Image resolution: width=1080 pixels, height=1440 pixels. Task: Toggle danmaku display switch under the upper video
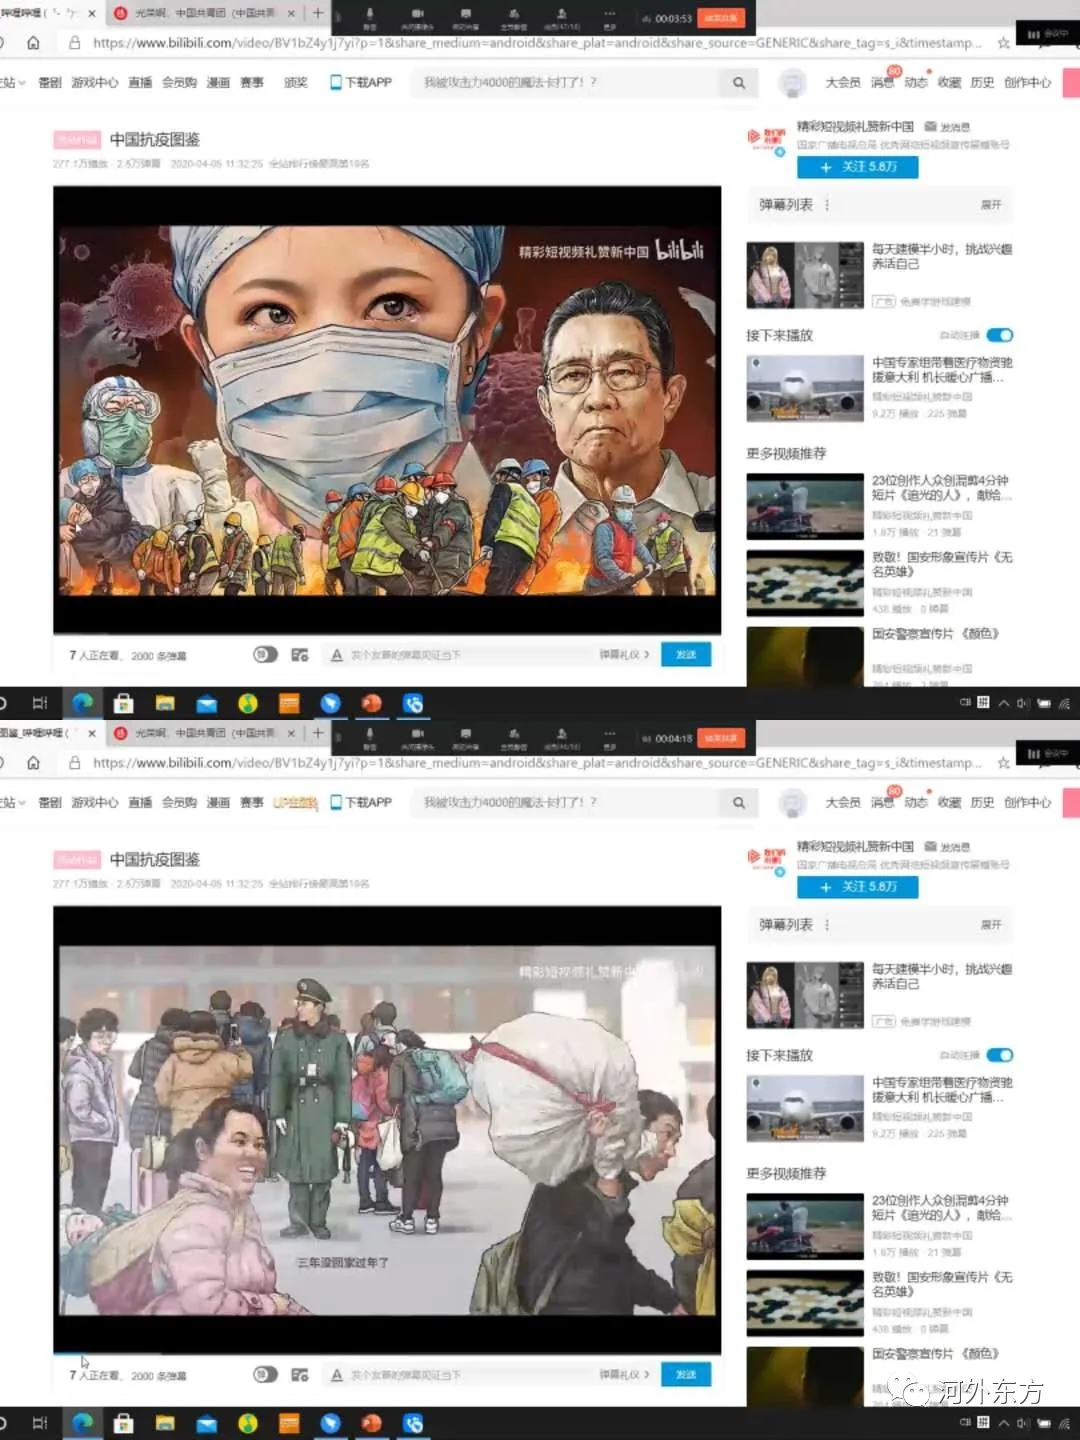[265, 655]
